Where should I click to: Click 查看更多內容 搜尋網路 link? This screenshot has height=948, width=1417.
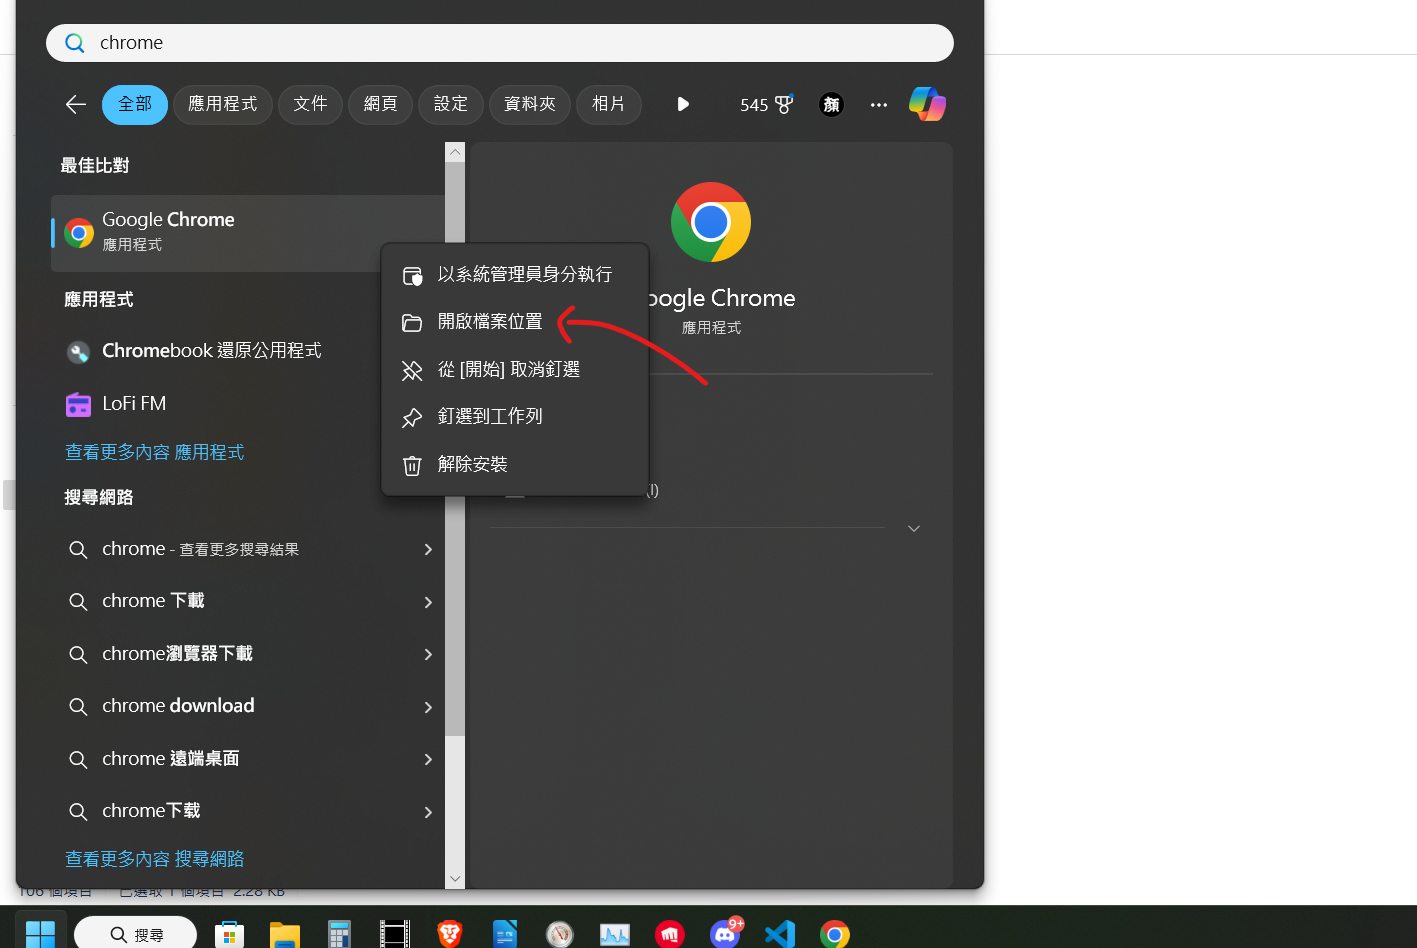coord(155,859)
